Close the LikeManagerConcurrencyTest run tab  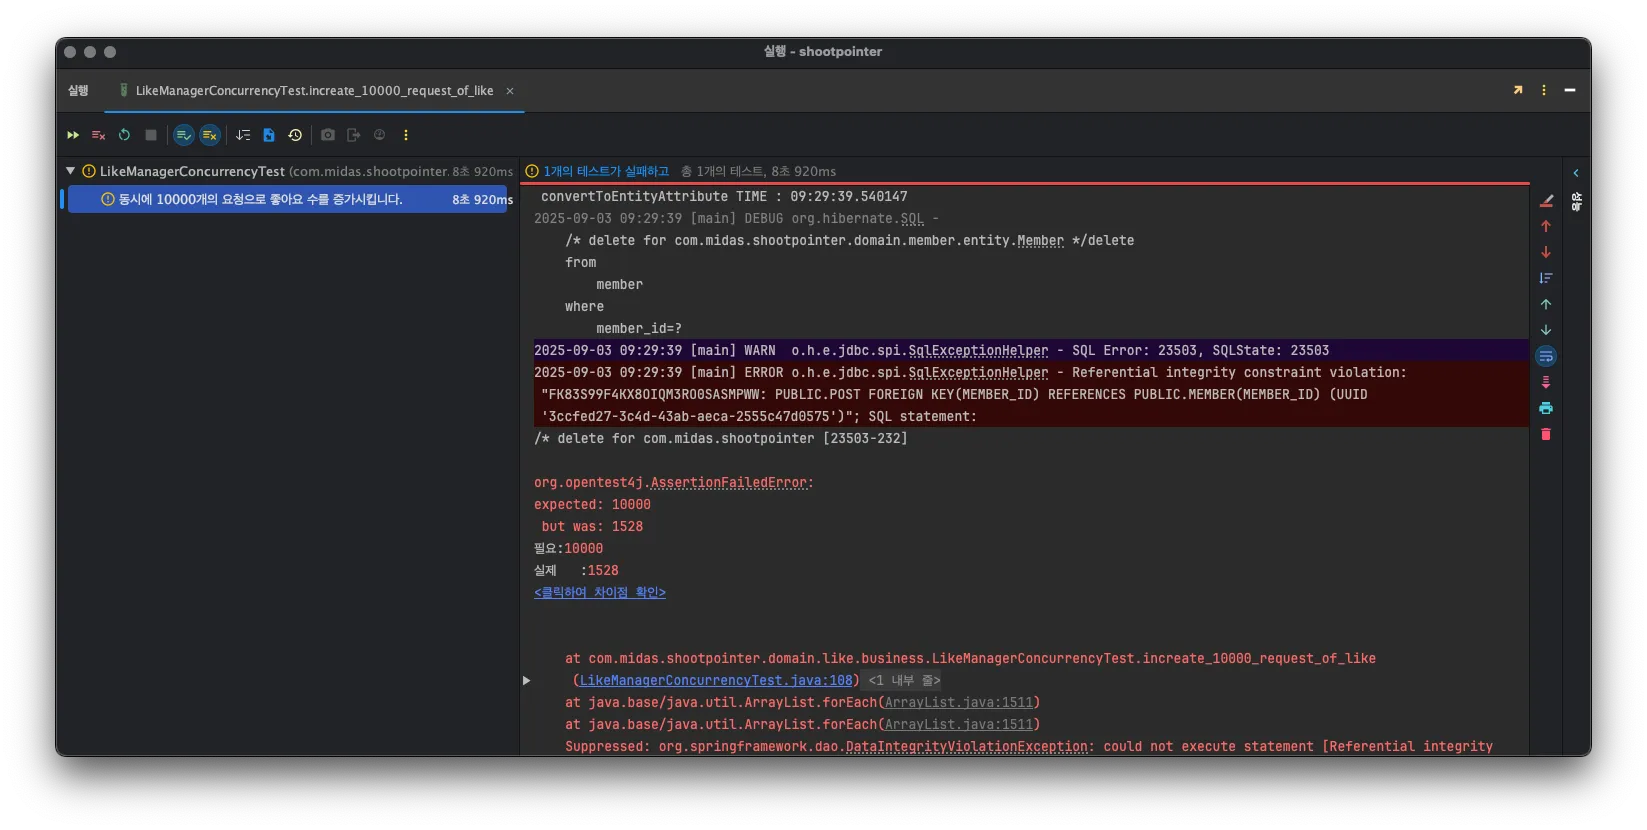click(510, 91)
